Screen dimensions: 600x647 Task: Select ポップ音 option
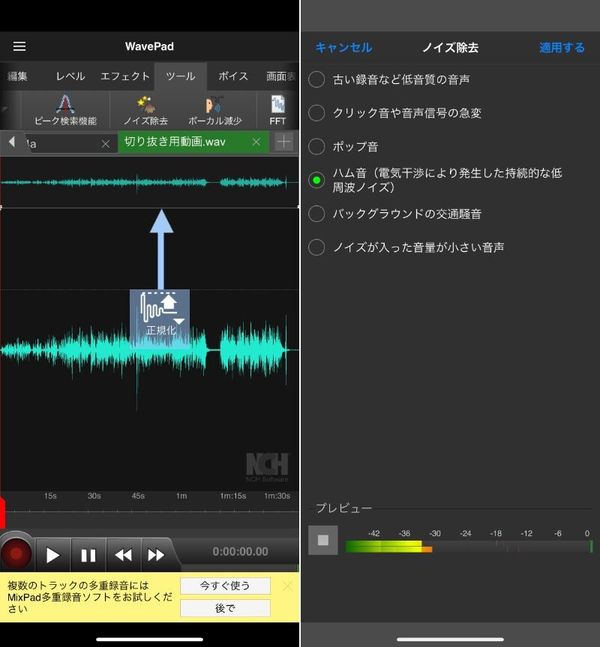coord(343,146)
